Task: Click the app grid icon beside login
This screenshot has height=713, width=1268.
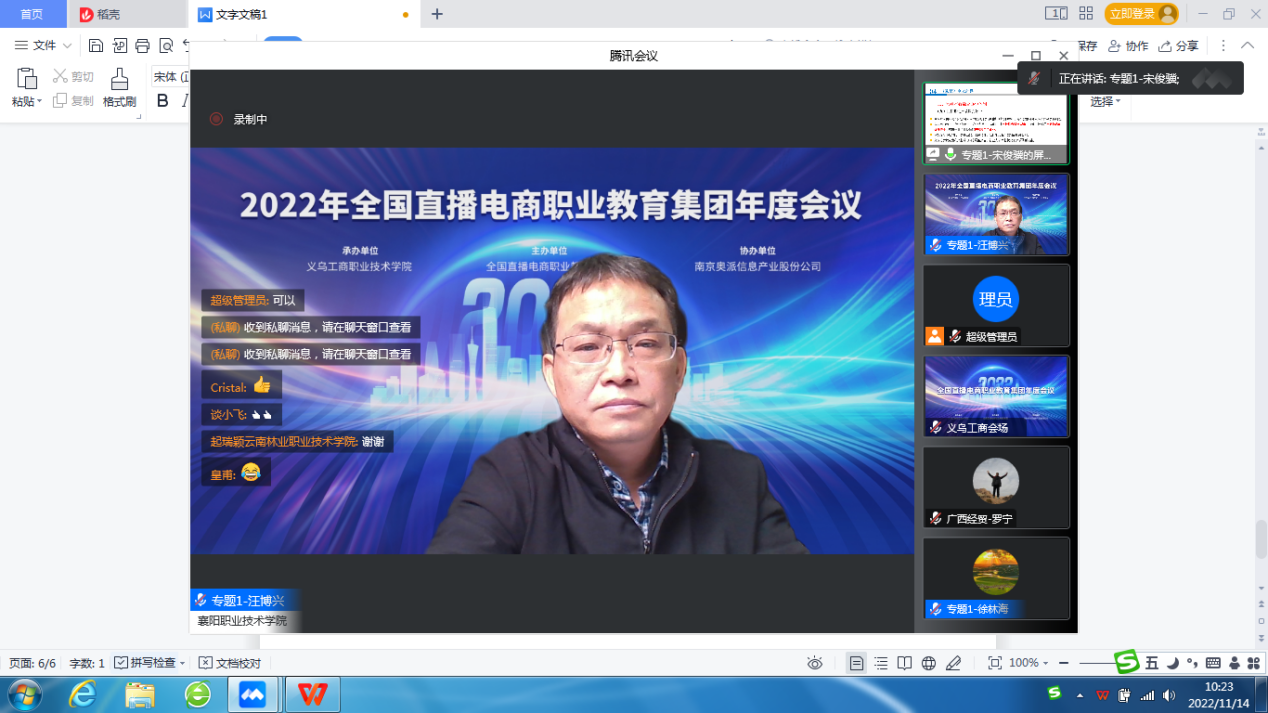Action: [1086, 14]
